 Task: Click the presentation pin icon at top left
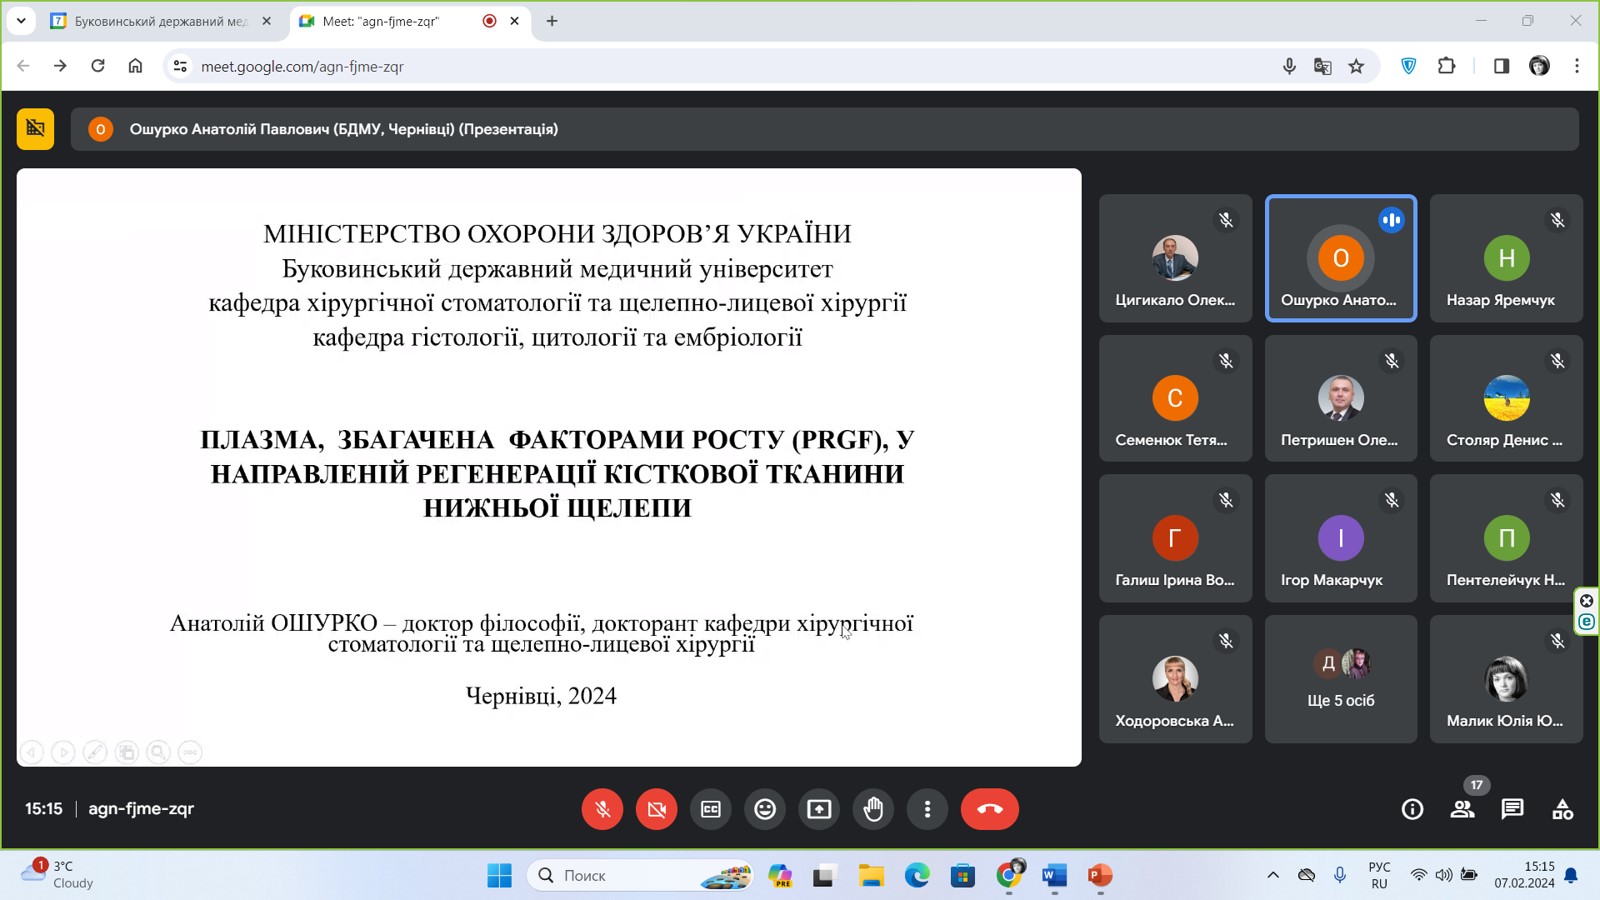pos(35,129)
